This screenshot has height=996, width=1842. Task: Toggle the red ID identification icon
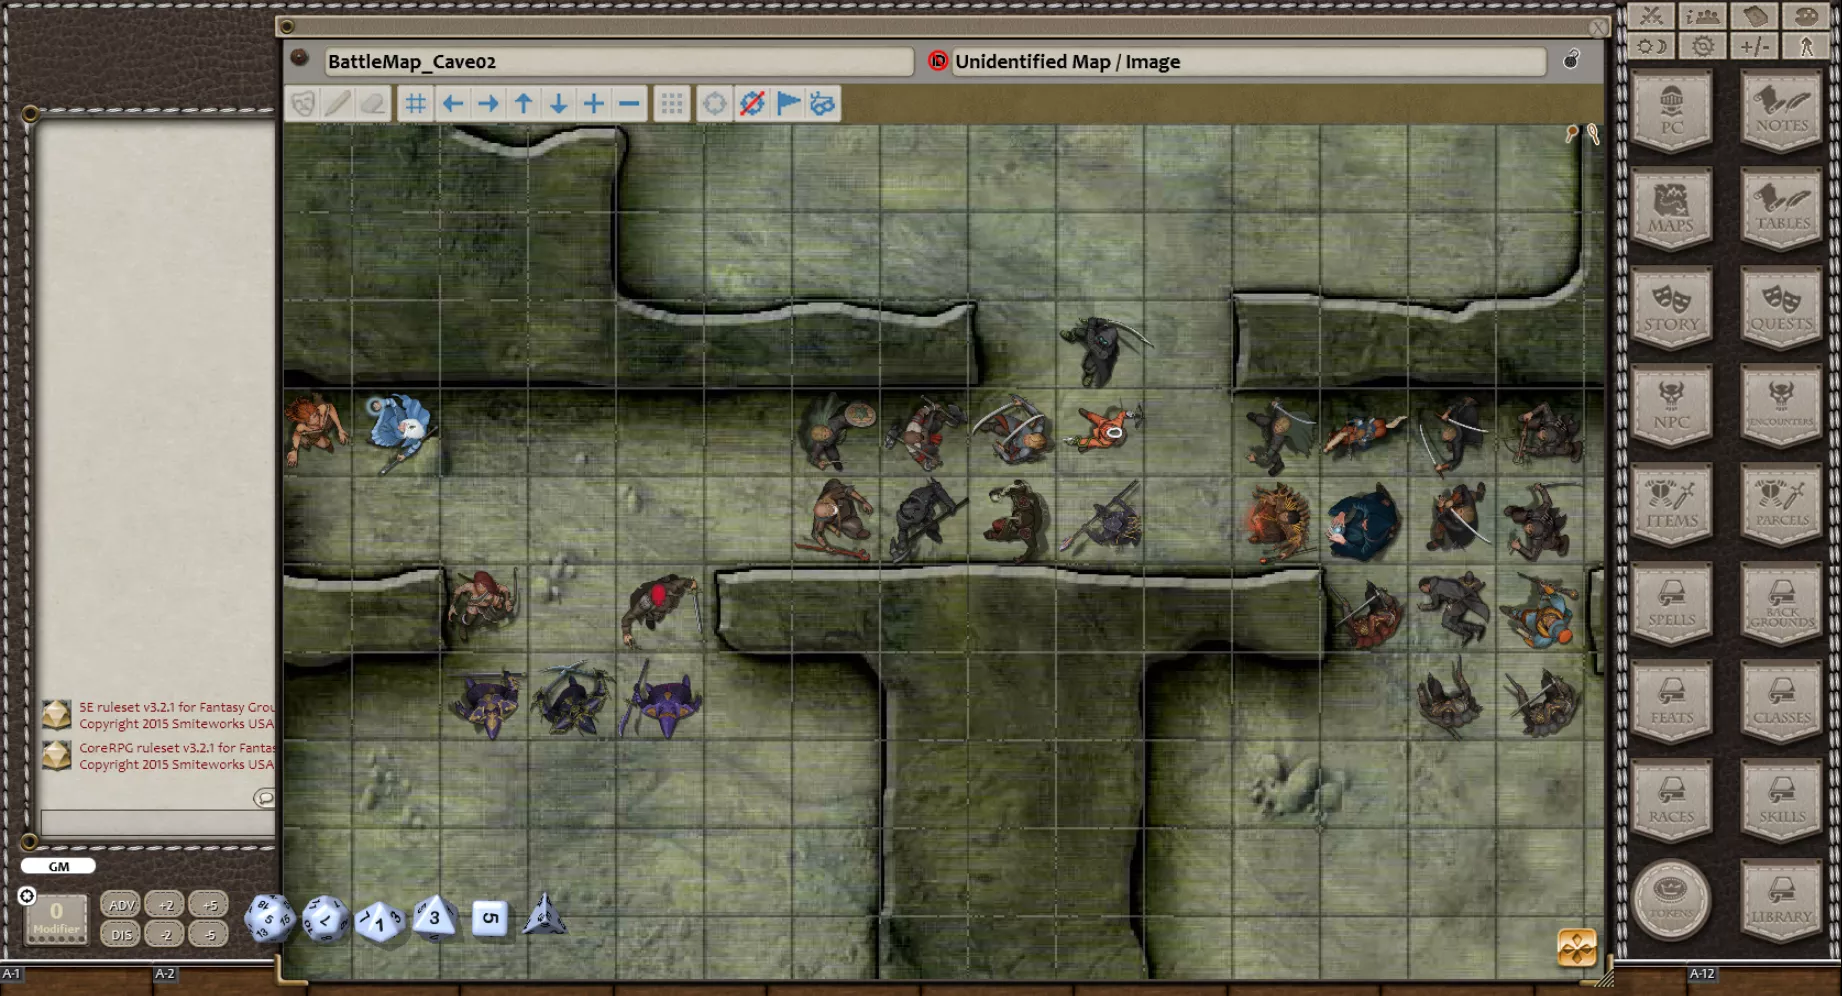point(938,61)
